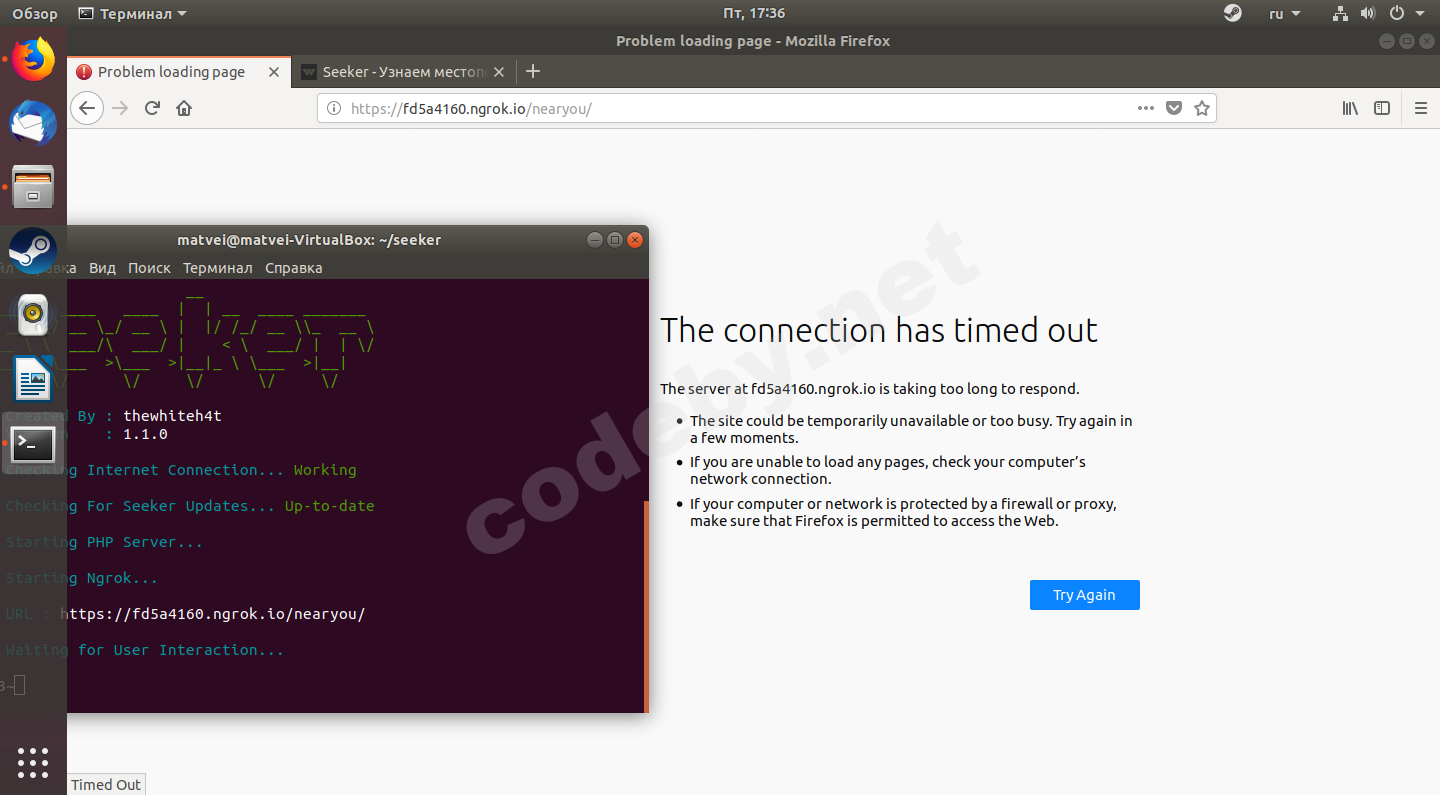Open the Files manager in the dock
Viewport: 1440px width, 795px height.
click(x=33, y=187)
